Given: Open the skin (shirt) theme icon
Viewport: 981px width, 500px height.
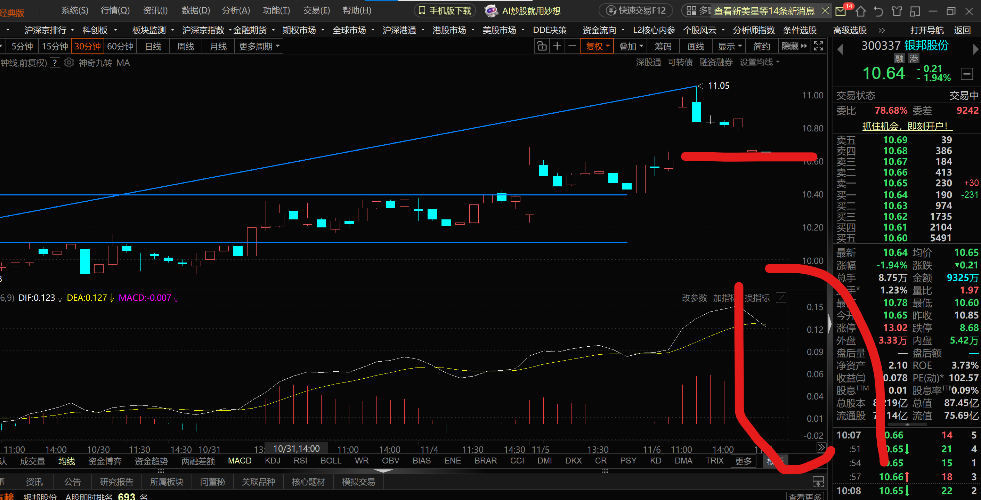Looking at the screenshot, I should 897,11.
